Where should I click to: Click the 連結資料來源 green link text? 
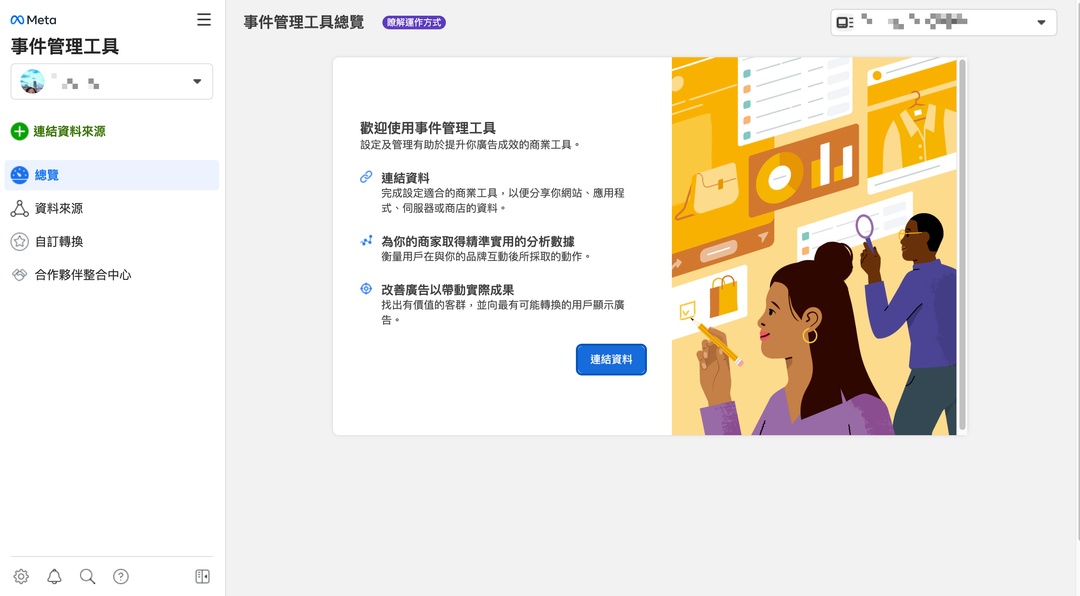pos(70,132)
